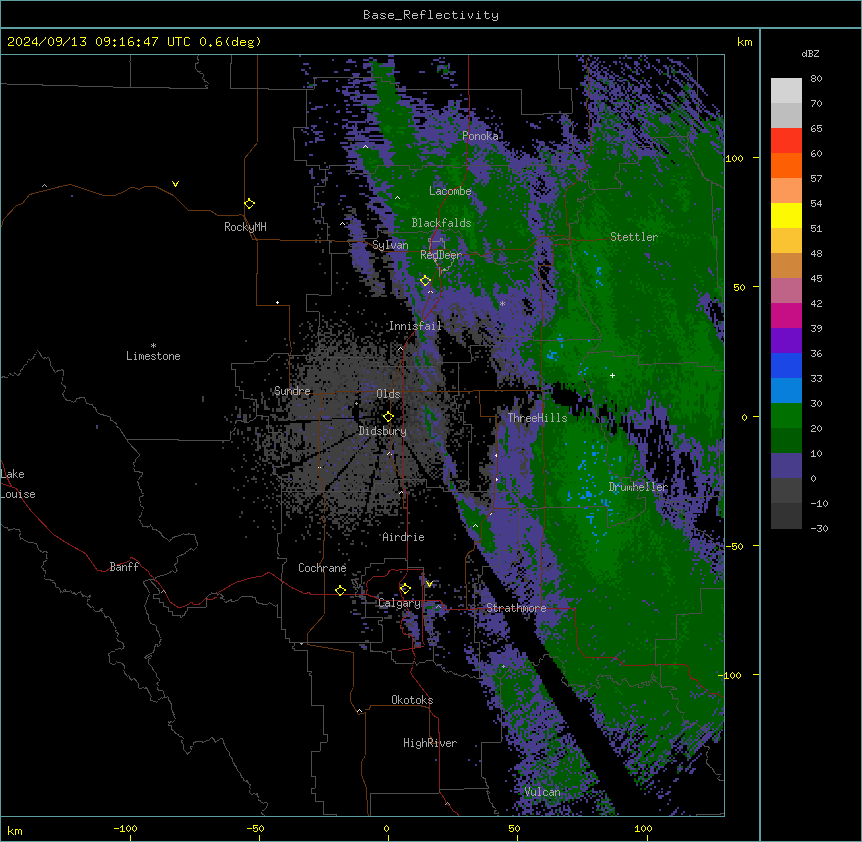Click the asterisk marker above Limestone
Image resolution: width=862 pixels, height=842 pixels.
pos(153,346)
